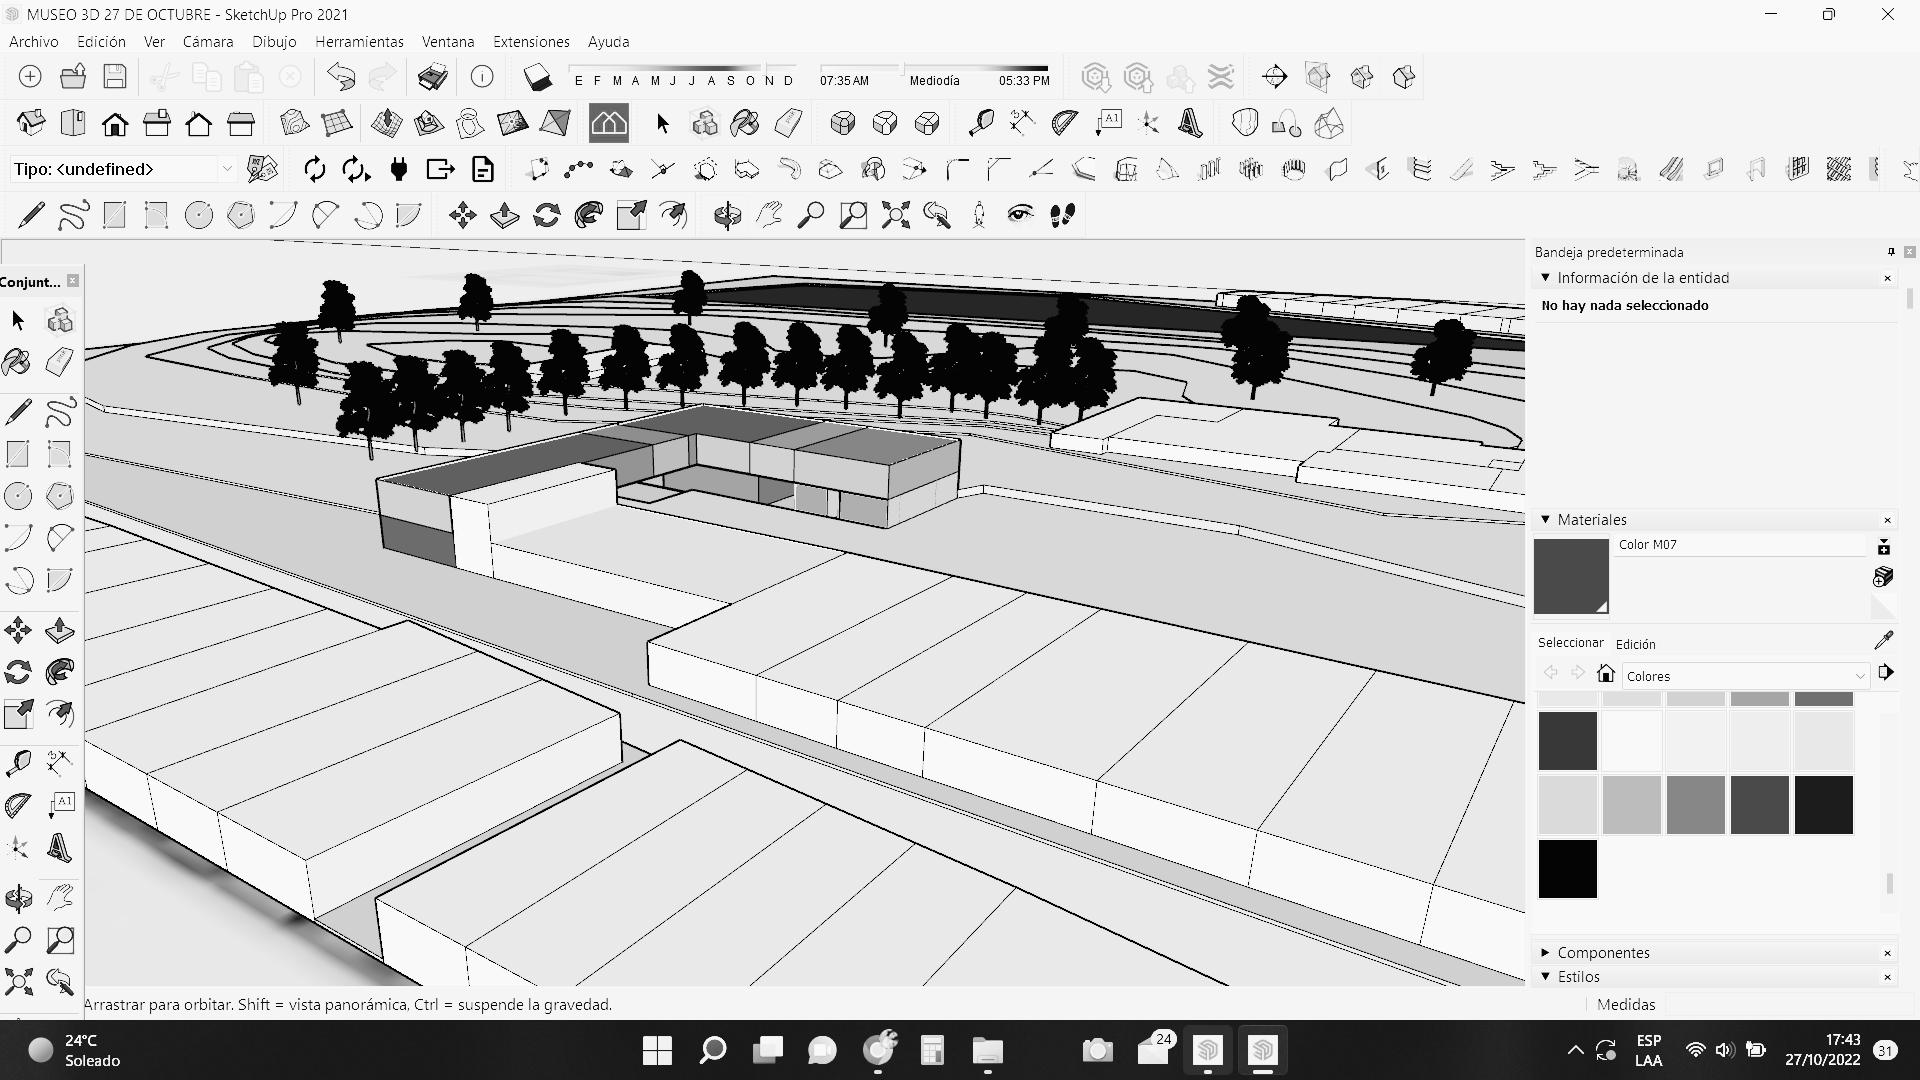
Task: Select the Push/Pull tool in left toolbar
Action: pyautogui.click(x=60, y=630)
